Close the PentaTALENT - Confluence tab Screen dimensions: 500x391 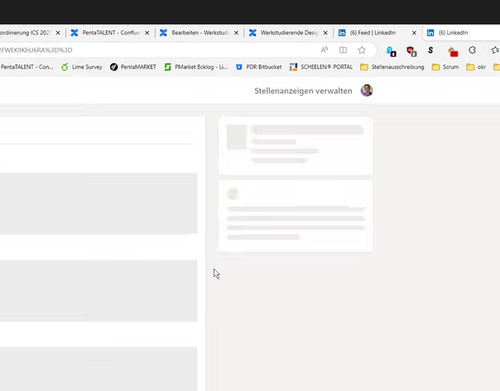tap(147, 33)
